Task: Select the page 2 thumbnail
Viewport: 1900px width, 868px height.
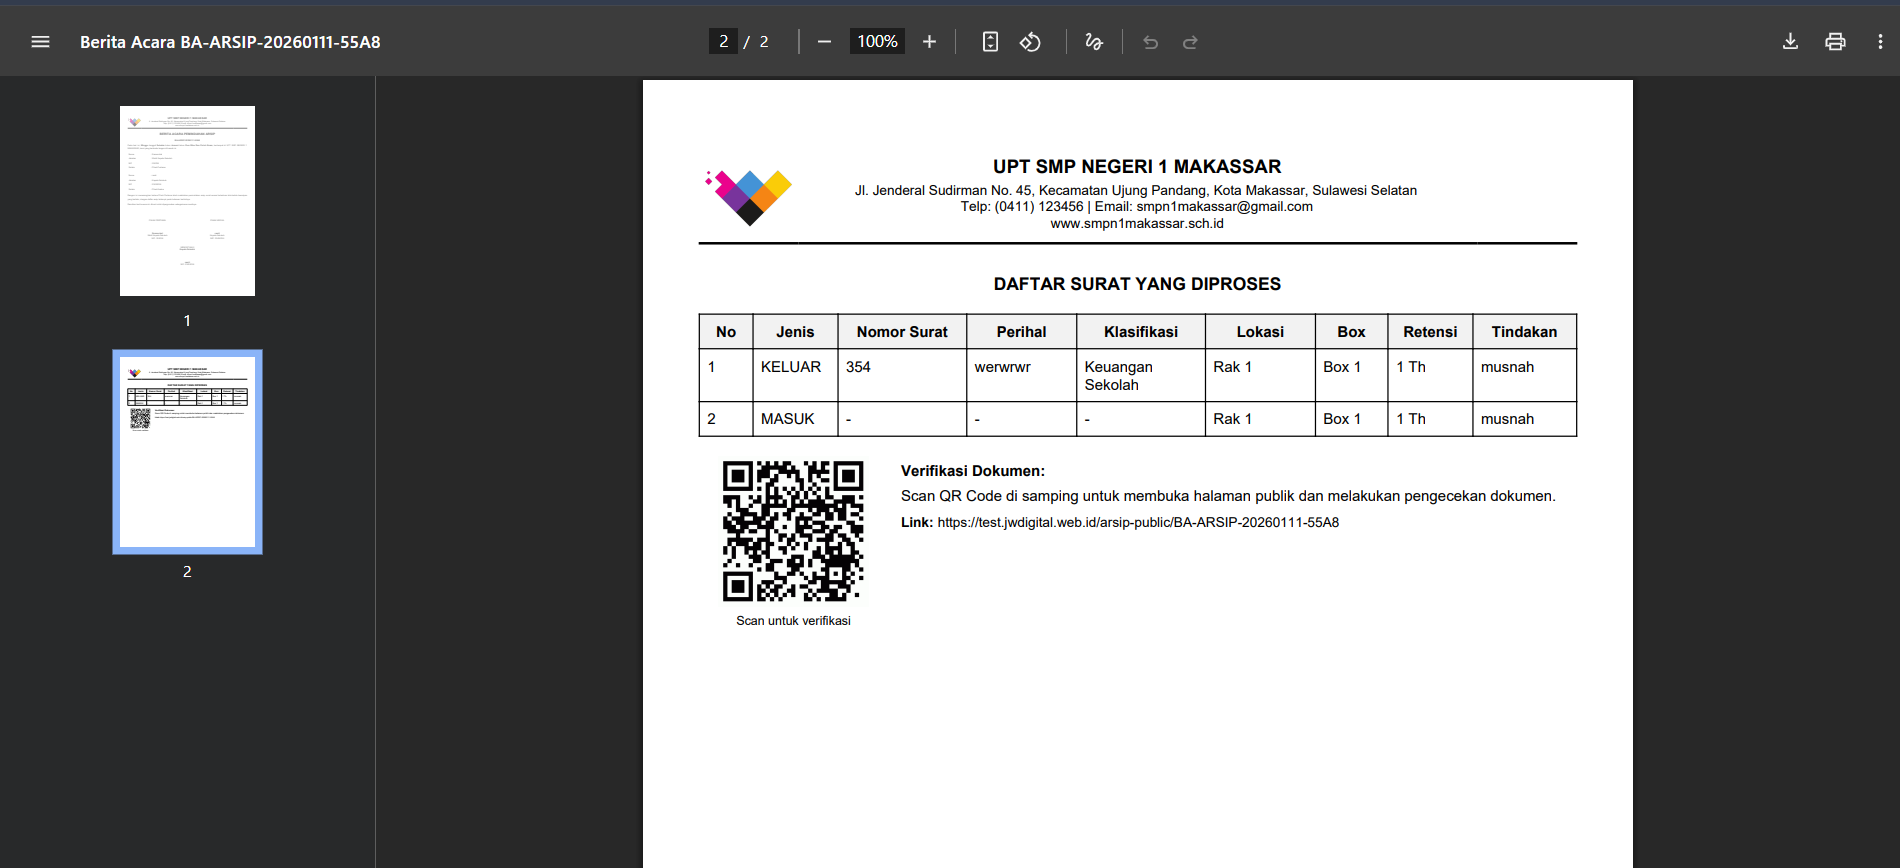Action: coord(187,452)
